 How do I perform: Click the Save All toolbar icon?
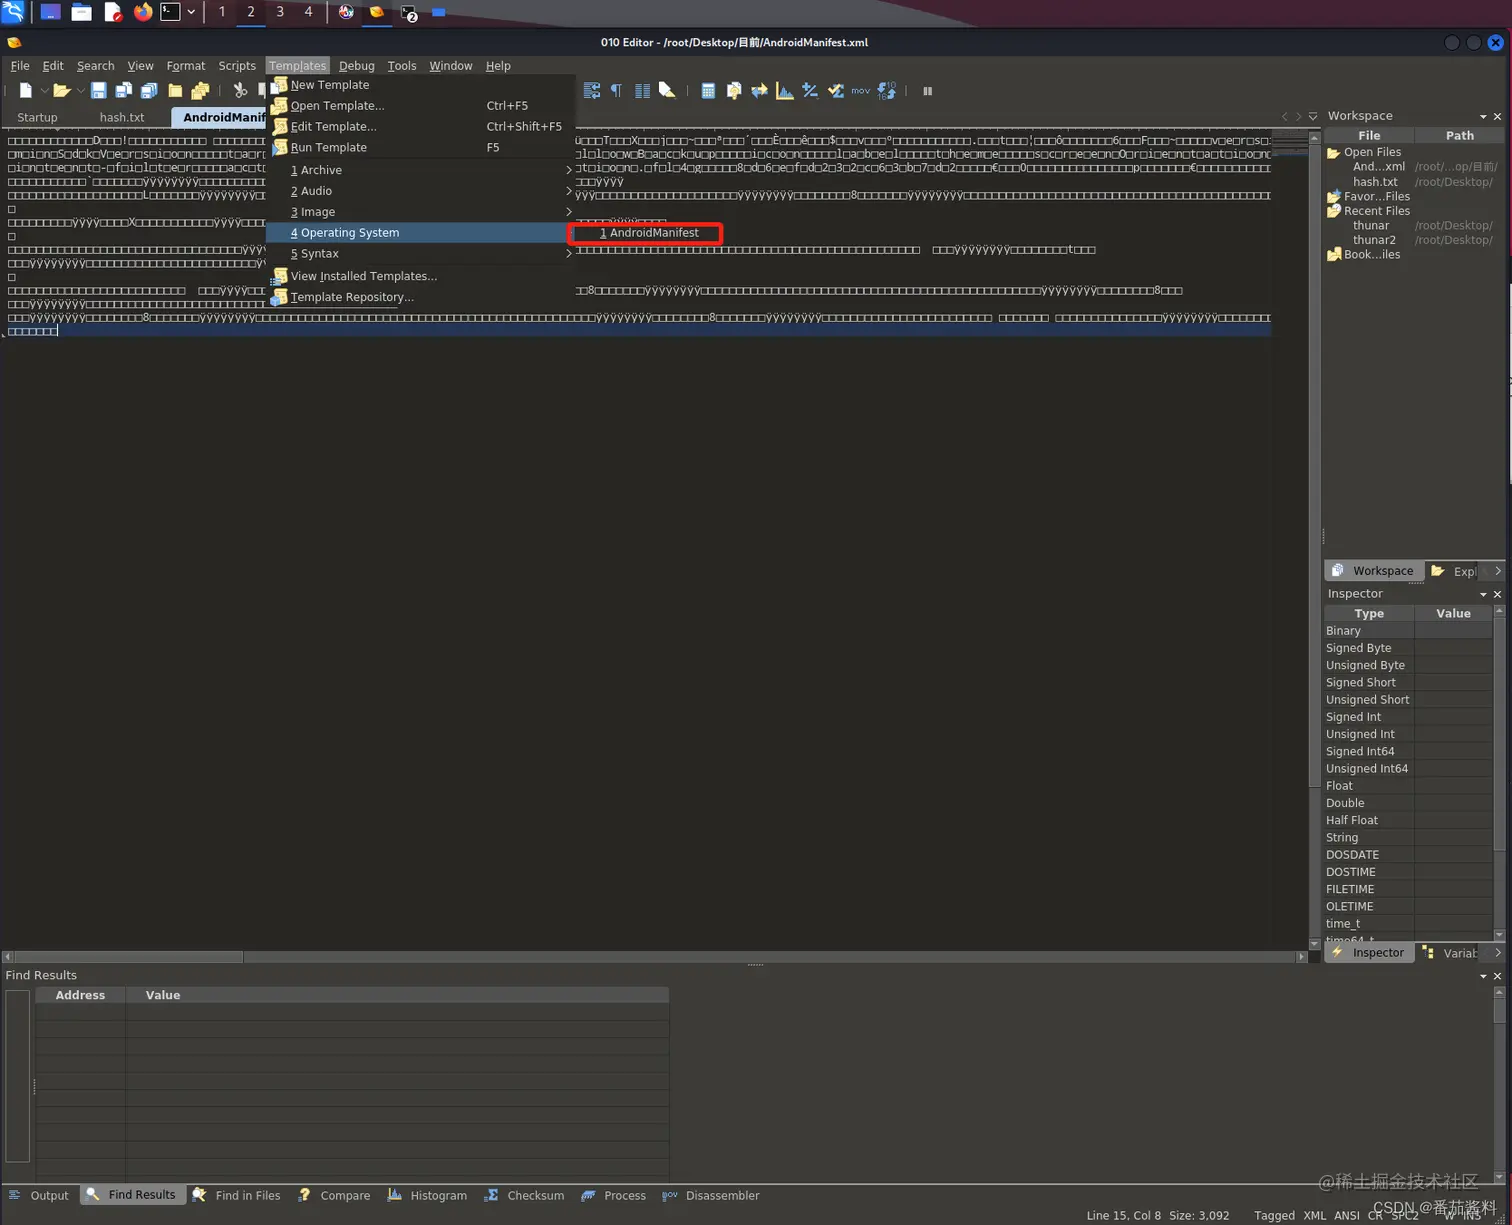148,90
